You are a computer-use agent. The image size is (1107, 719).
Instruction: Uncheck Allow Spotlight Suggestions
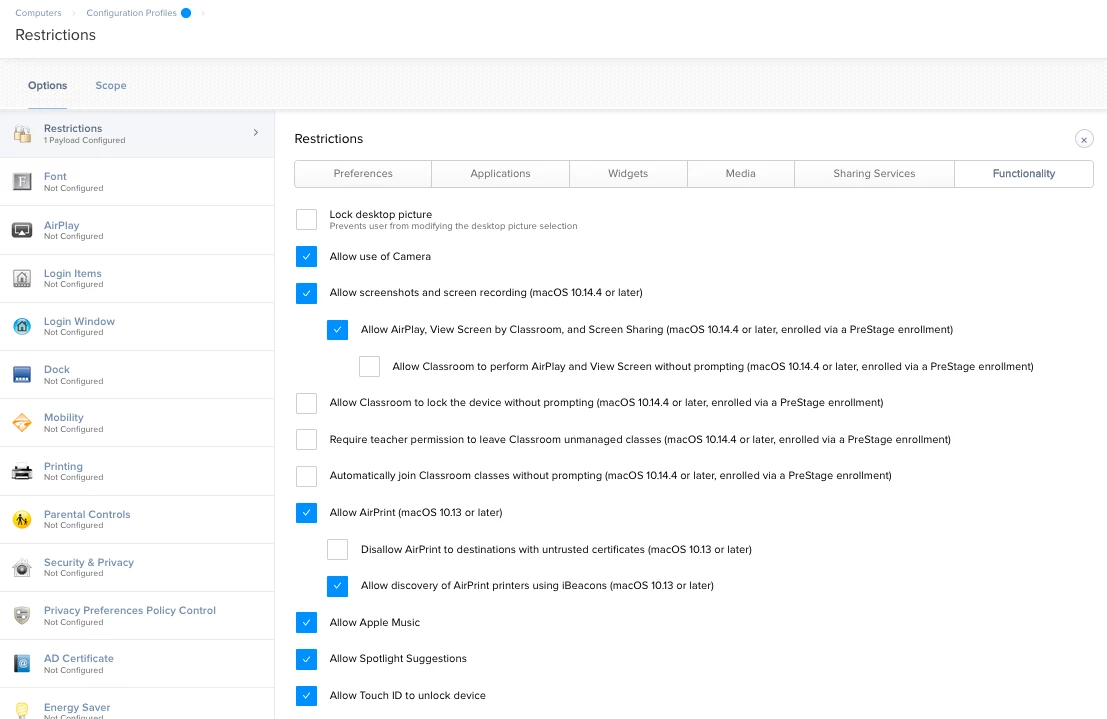click(x=306, y=659)
